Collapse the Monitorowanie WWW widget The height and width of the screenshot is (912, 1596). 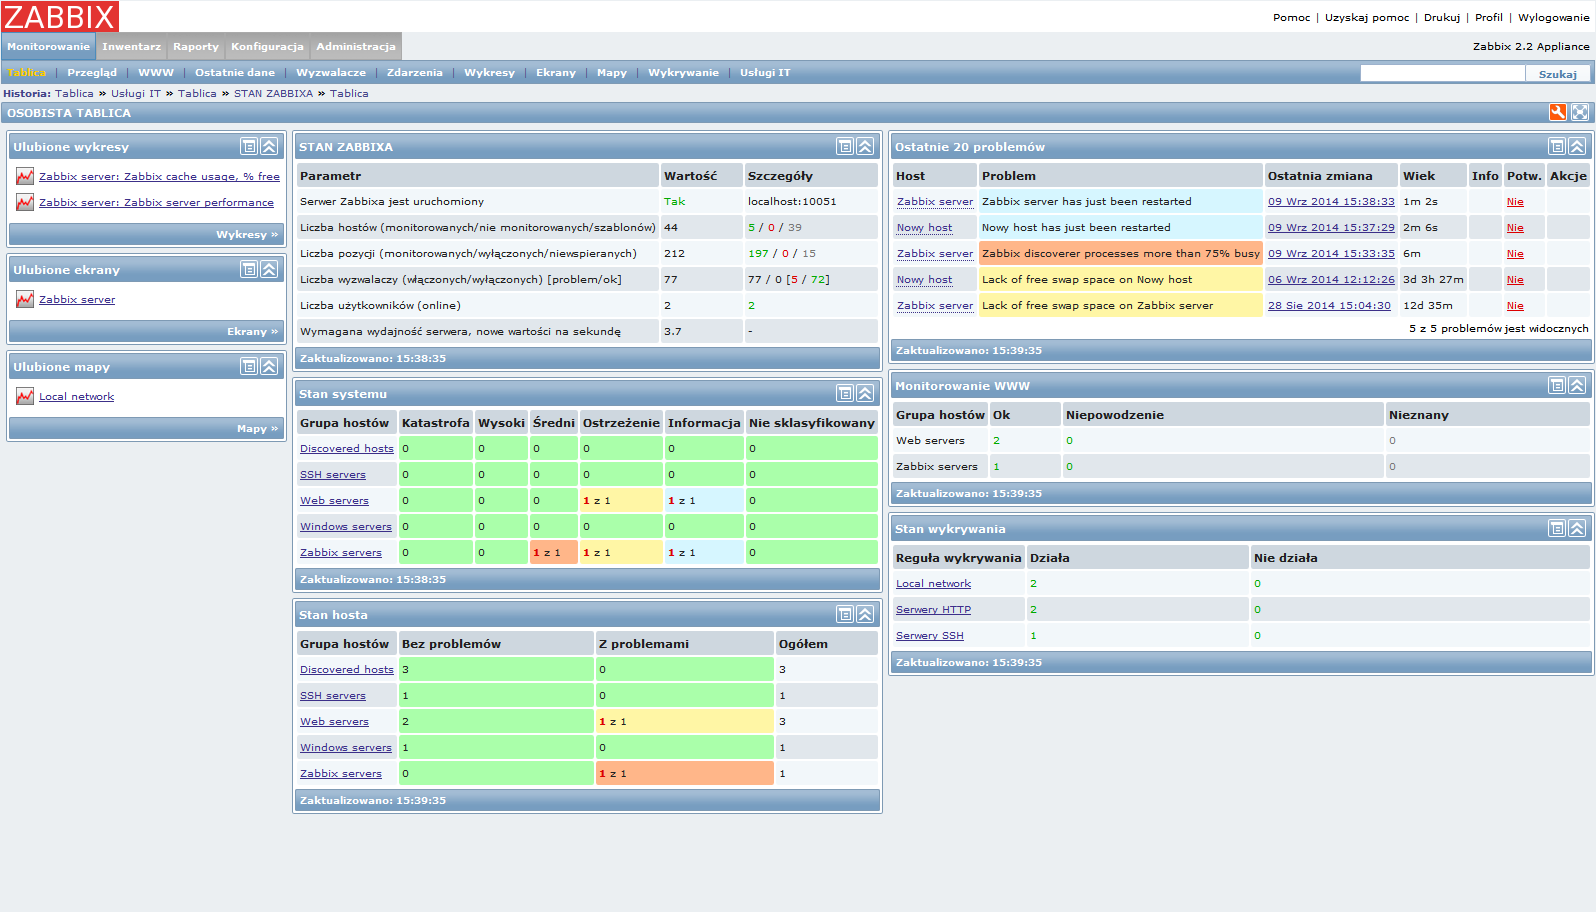(1577, 385)
